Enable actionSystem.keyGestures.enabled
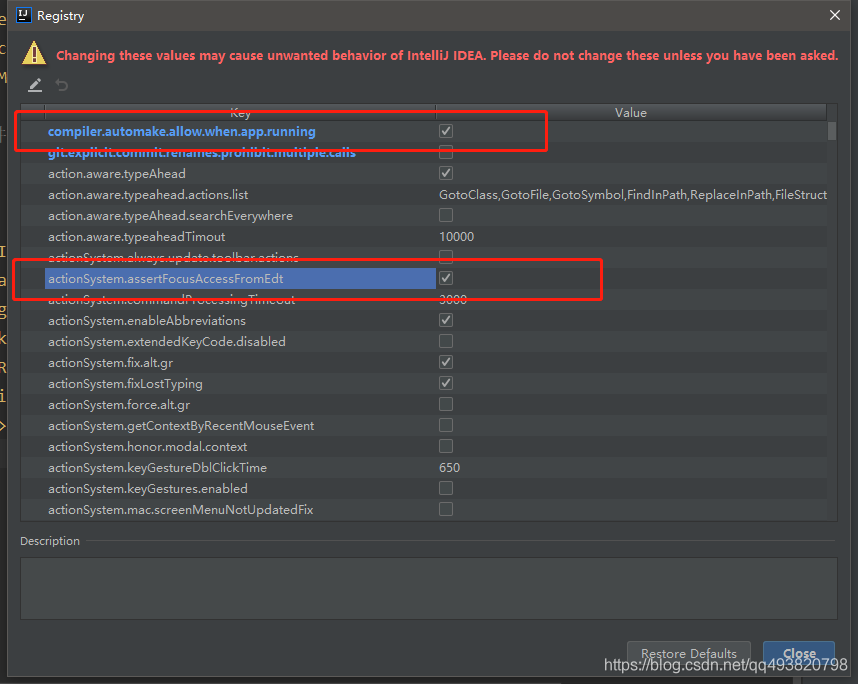This screenshot has width=858, height=684. (x=445, y=488)
